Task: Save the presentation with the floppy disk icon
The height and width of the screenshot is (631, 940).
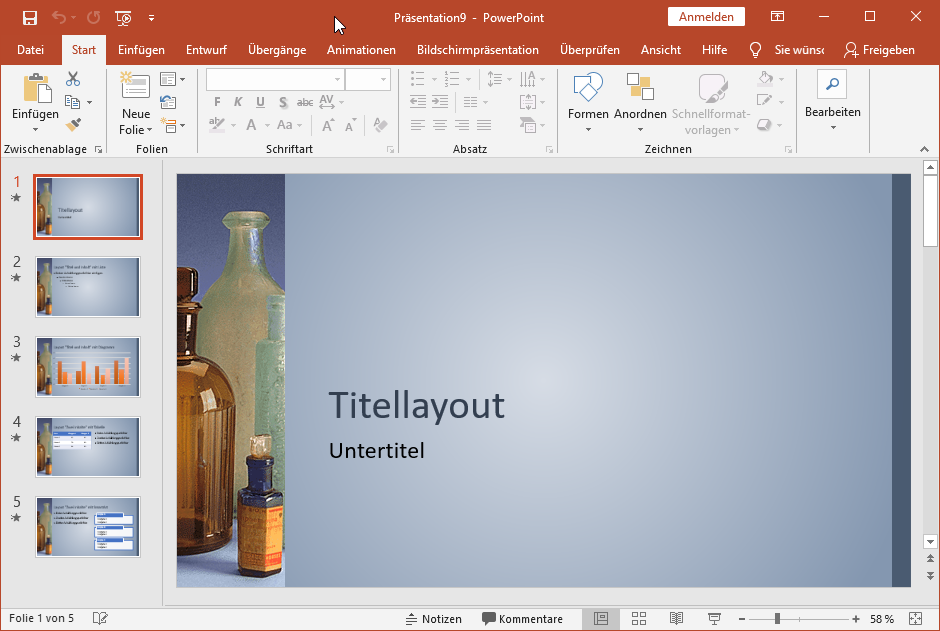Action: pos(29,17)
